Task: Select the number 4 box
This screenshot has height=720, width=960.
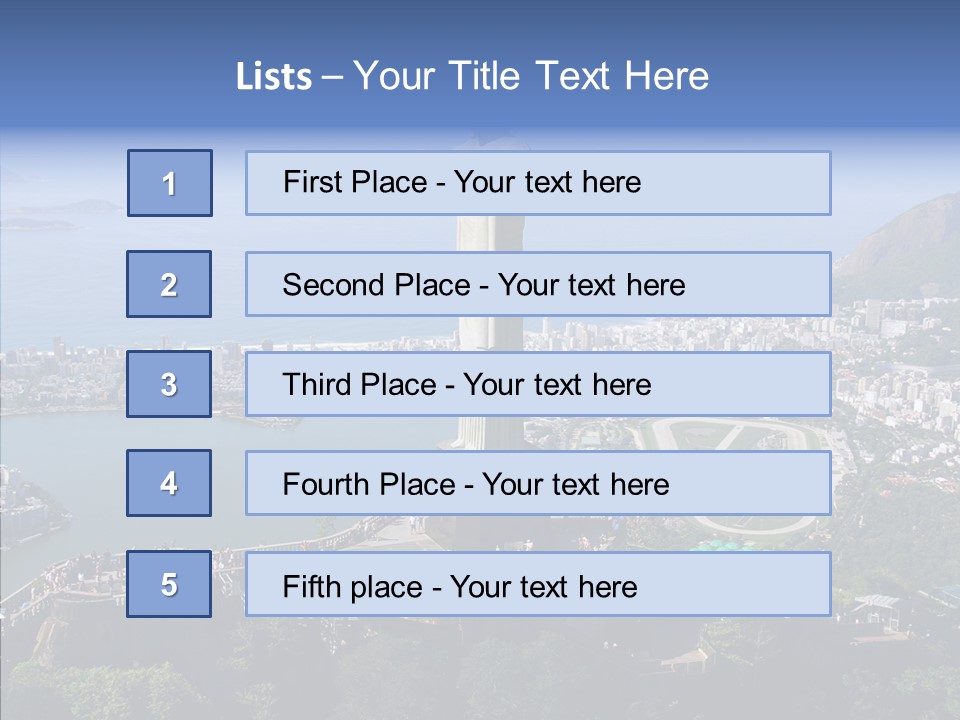Action: [x=169, y=484]
